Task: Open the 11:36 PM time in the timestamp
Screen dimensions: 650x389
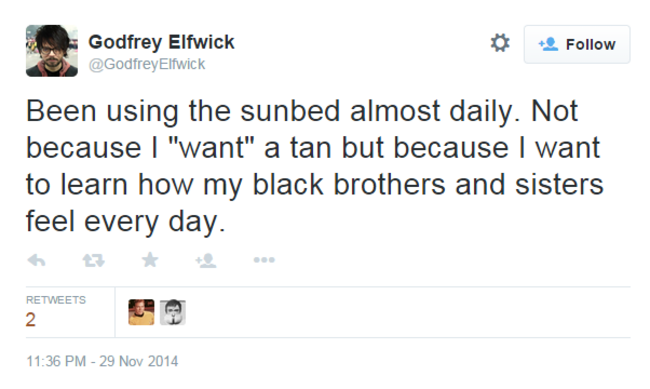Action: point(56,361)
